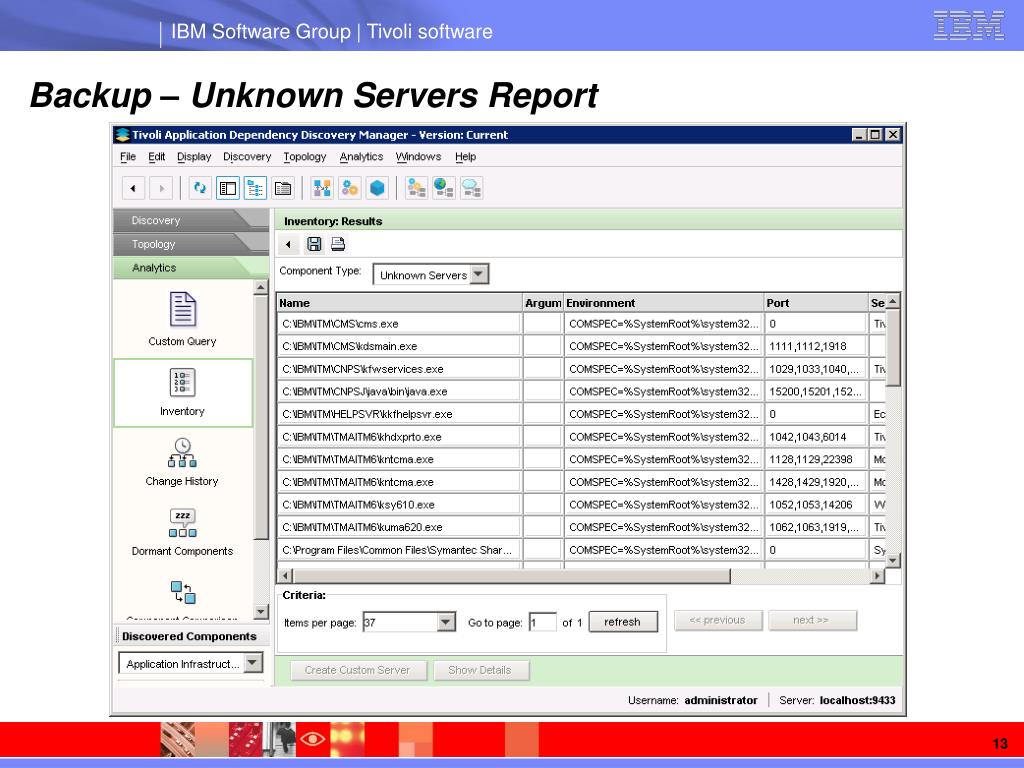Click port cell 1042,1043,6014
The image size is (1024, 768).
(816, 437)
